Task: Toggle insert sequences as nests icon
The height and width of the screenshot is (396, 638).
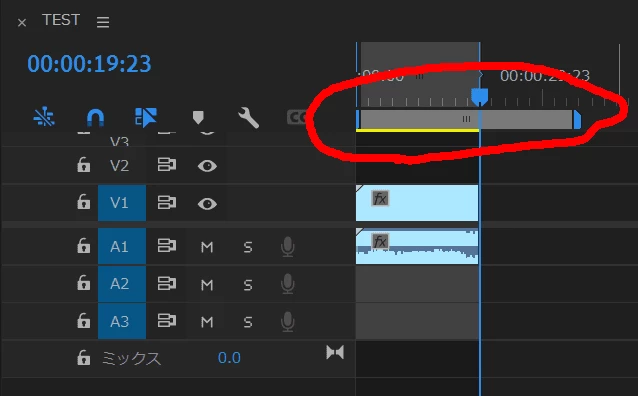Action: click(44, 117)
